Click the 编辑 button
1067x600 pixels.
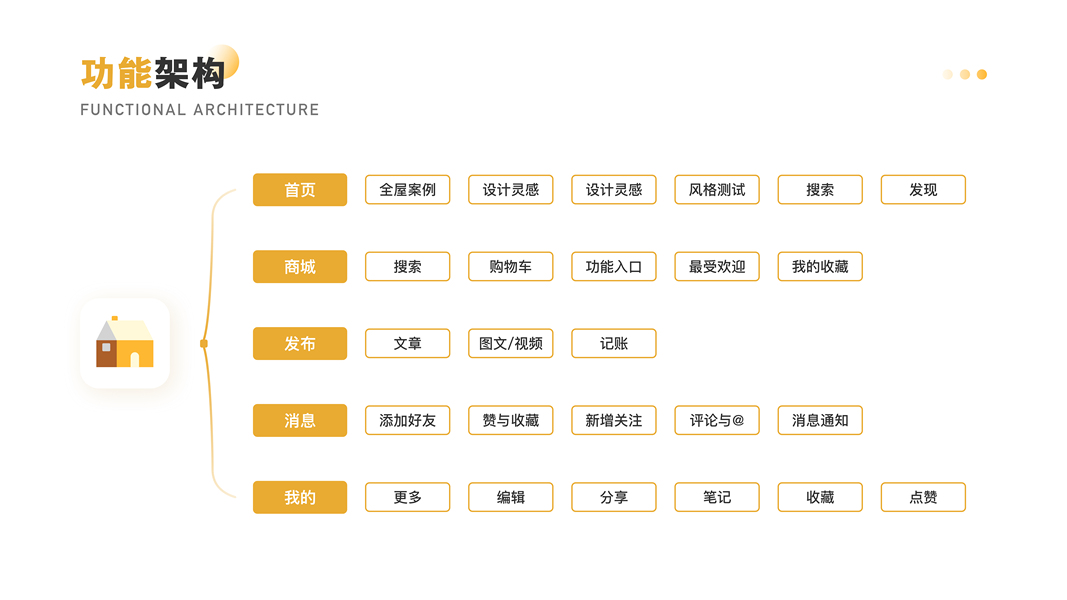[x=511, y=497]
